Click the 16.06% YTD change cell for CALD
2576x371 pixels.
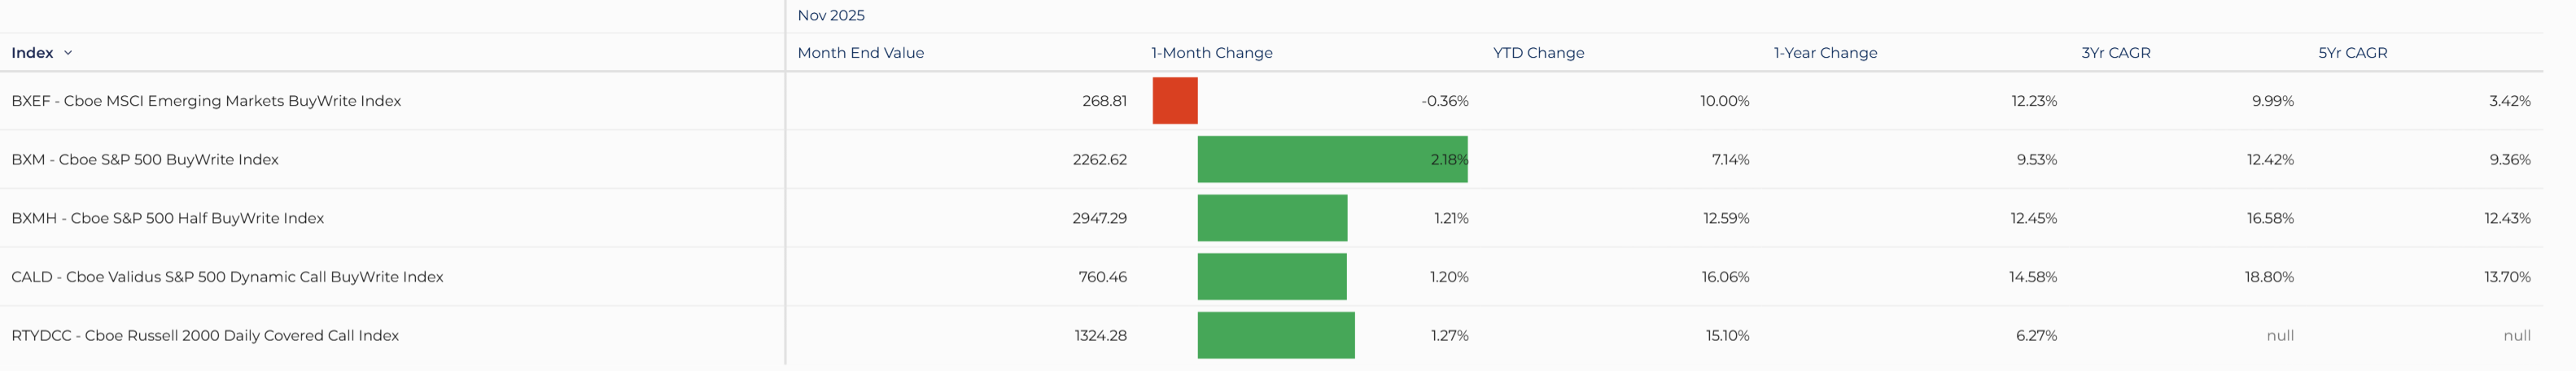pyautogui.click(x=1725, y=277)
